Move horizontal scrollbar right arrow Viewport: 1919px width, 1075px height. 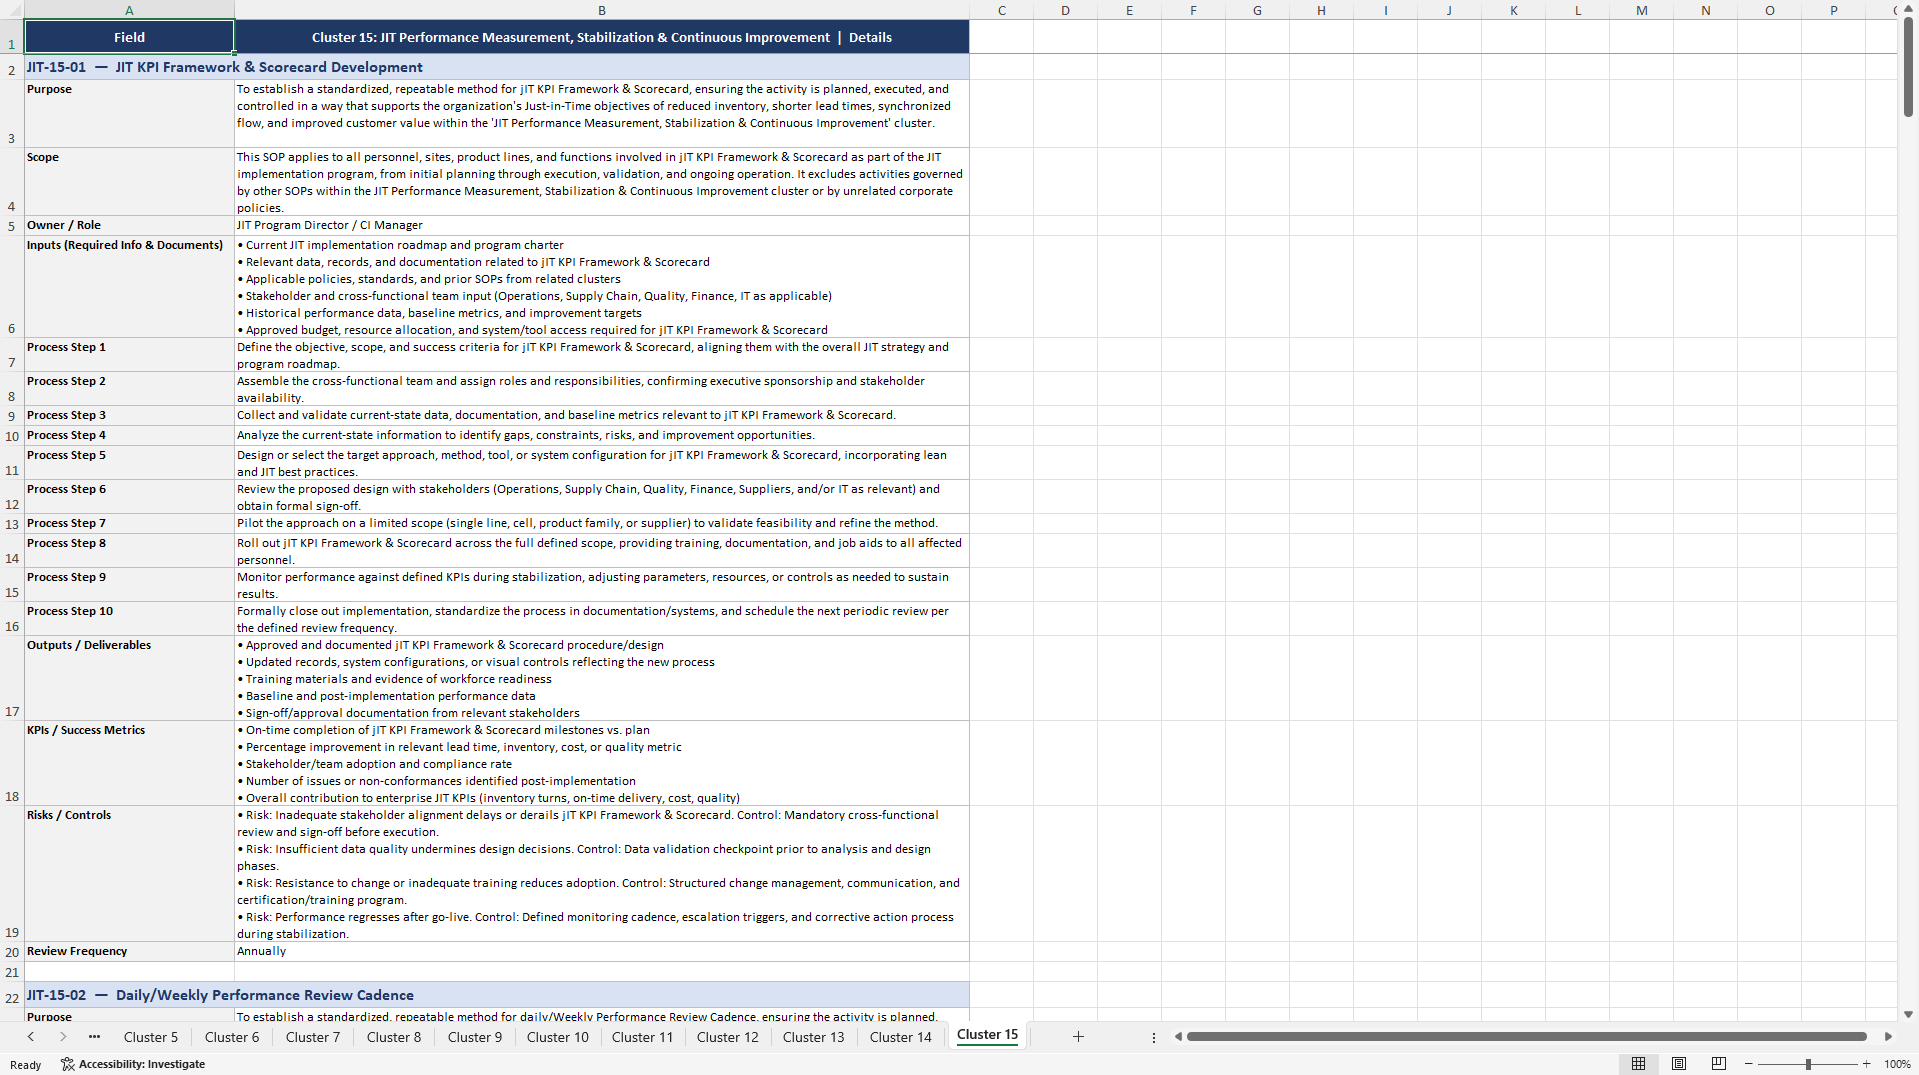coord(1888,1037)
